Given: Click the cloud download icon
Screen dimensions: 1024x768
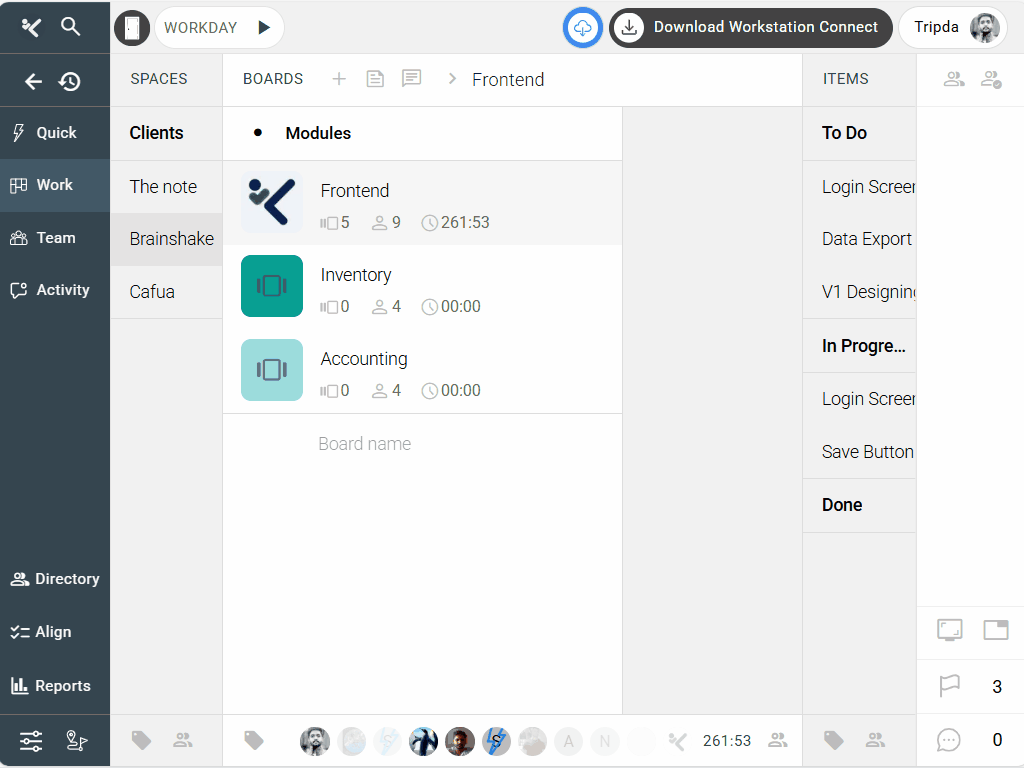Looking at the screenshot, I should [x=583, y=28].
